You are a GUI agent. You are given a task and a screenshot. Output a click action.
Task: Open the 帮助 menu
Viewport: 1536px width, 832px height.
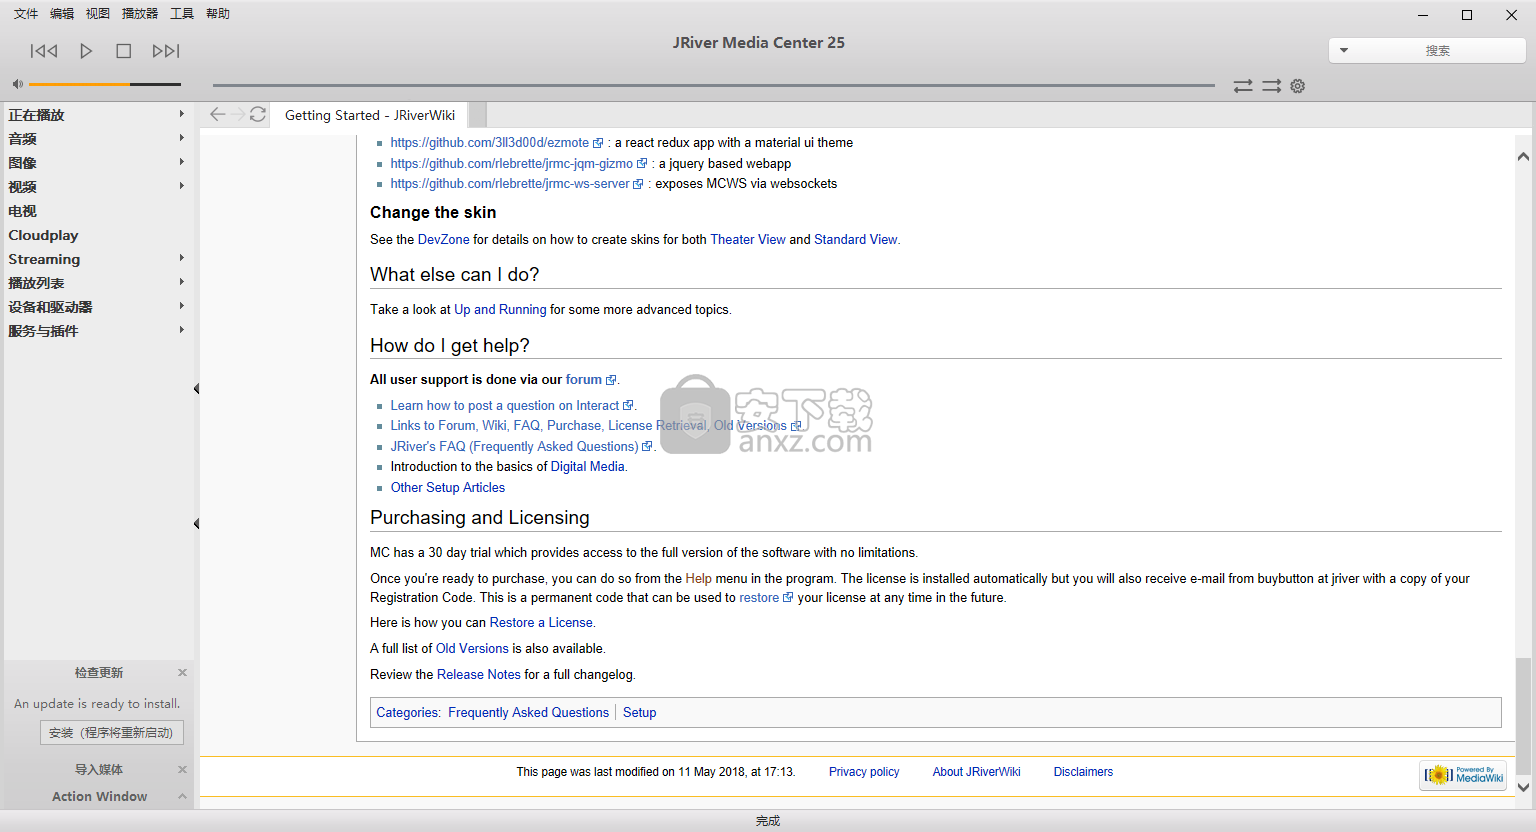(x=218, y=14)
